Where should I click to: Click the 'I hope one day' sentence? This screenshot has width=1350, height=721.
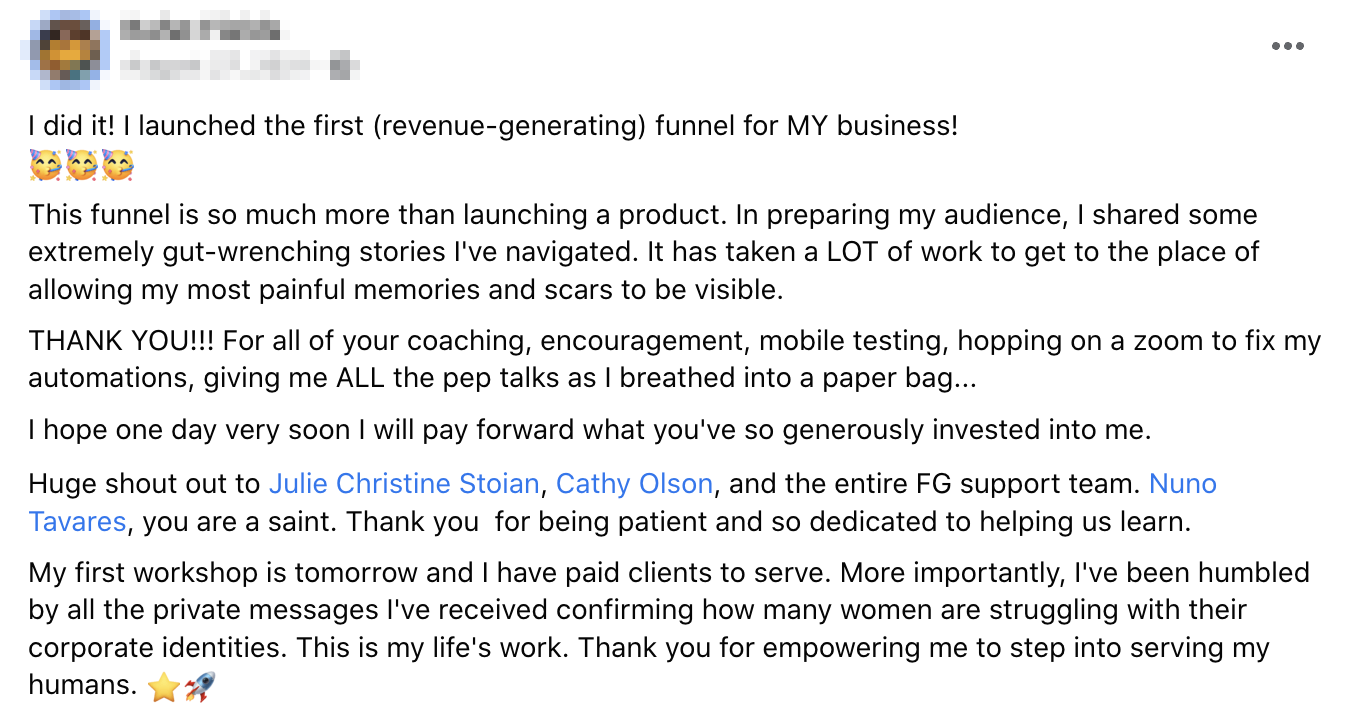click(x=590, y=431)
